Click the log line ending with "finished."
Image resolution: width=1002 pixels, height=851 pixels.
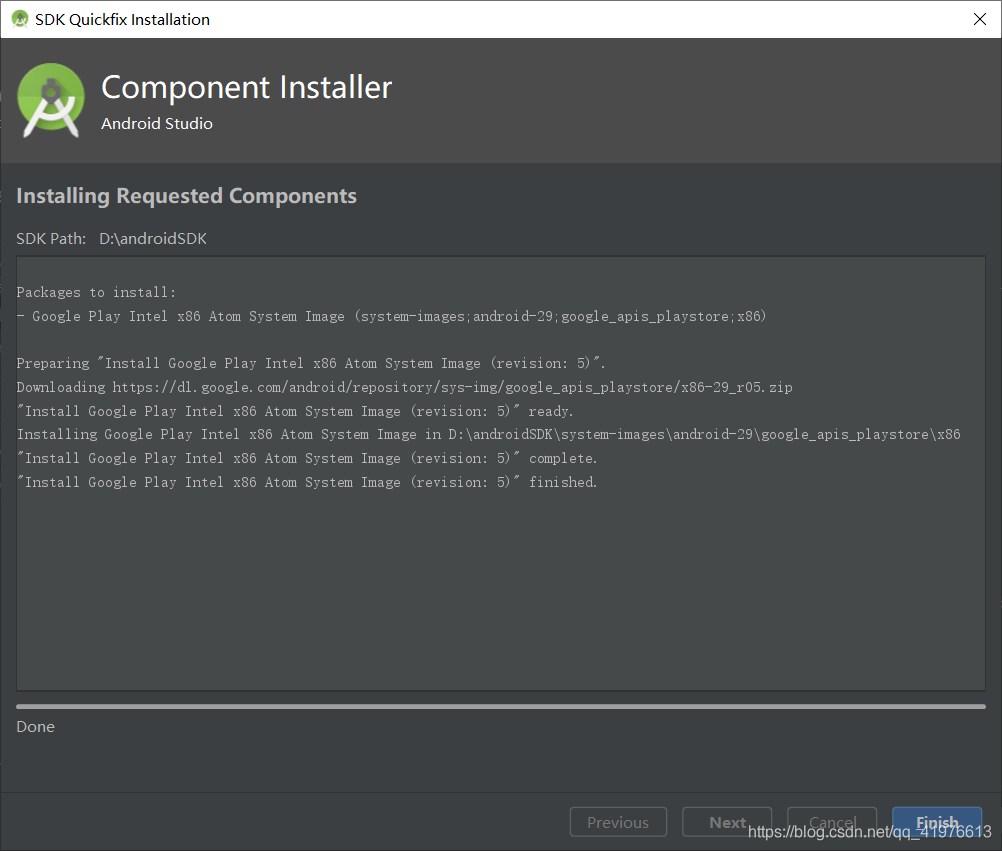307,482
